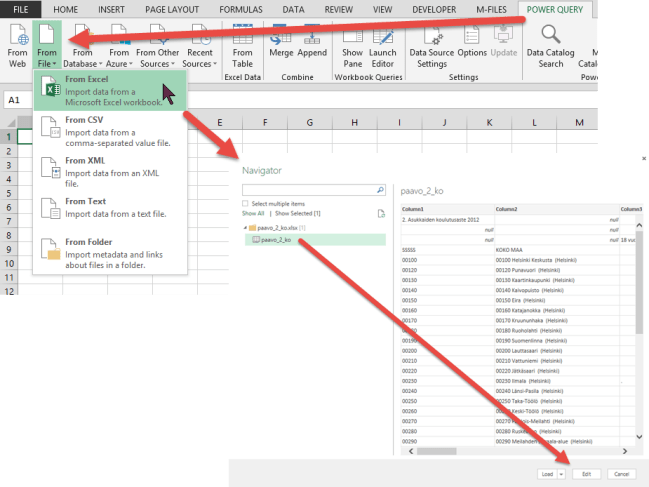649x487 pixels.
Task: Click the From Web icon
Action: coord(17,47)
